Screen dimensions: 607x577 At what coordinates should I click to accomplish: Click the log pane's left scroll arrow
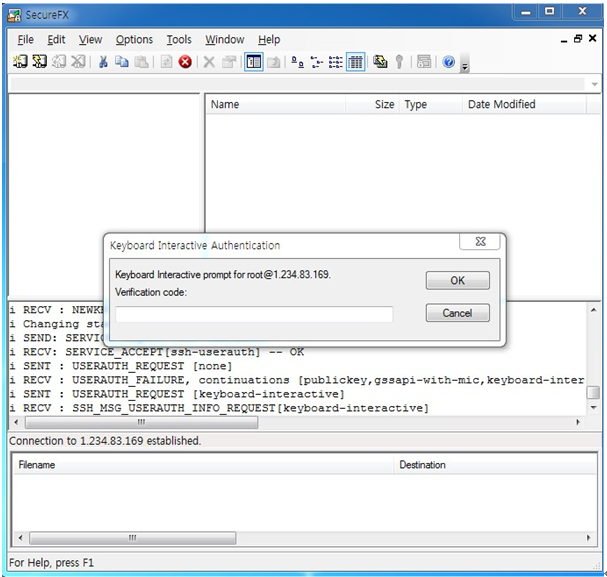[x=16, y=422]
